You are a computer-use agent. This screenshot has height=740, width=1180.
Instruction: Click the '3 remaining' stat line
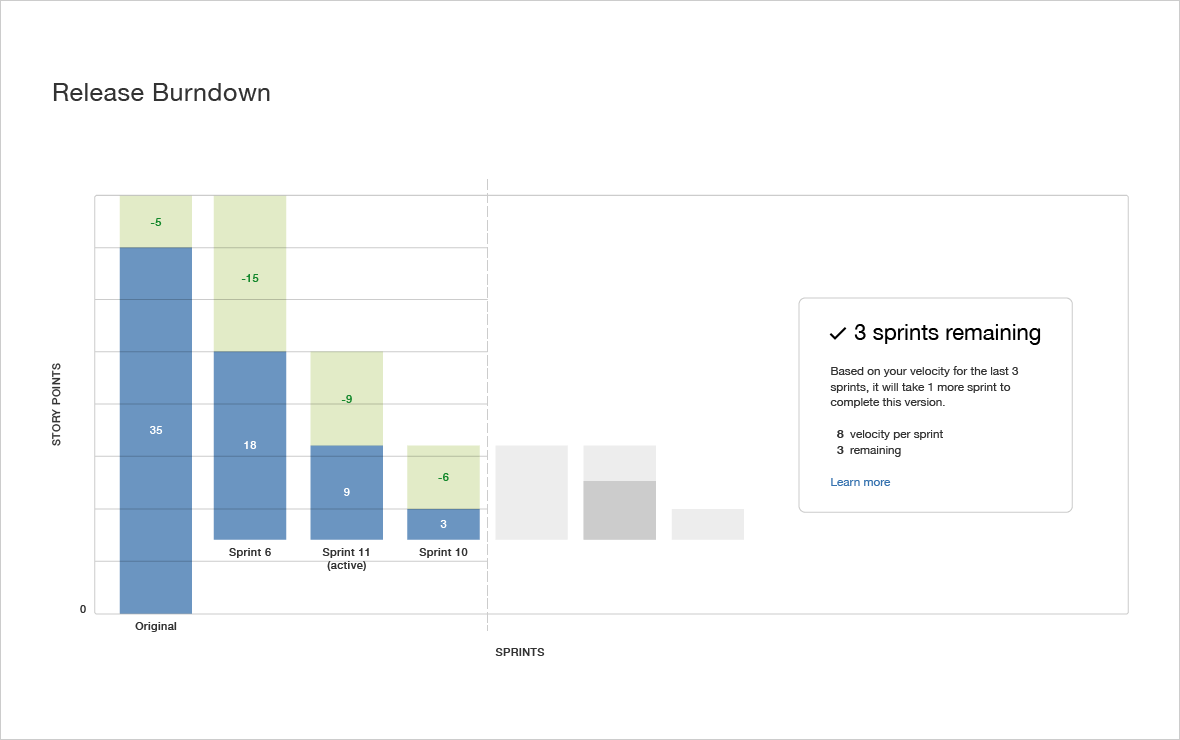click(x=868, y=450)
